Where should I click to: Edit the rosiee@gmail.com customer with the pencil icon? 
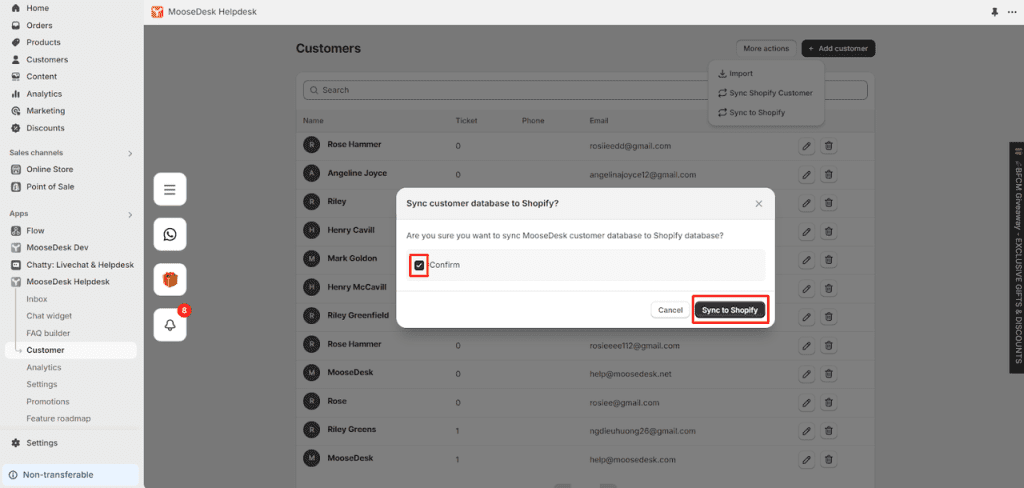(807, 402)
